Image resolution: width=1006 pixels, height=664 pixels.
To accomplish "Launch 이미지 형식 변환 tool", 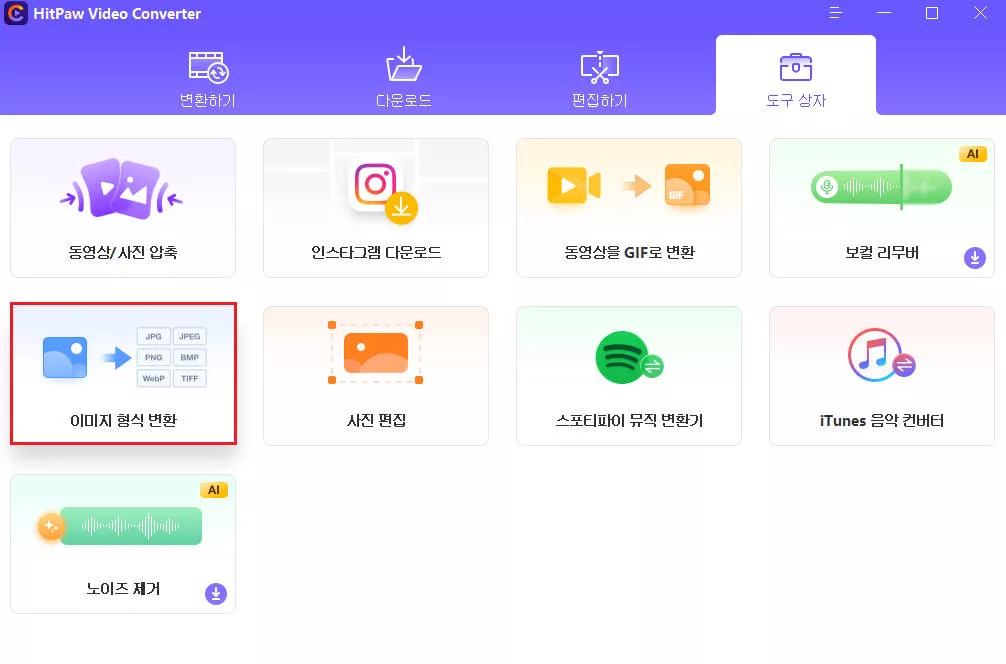I will pos(123,373).
